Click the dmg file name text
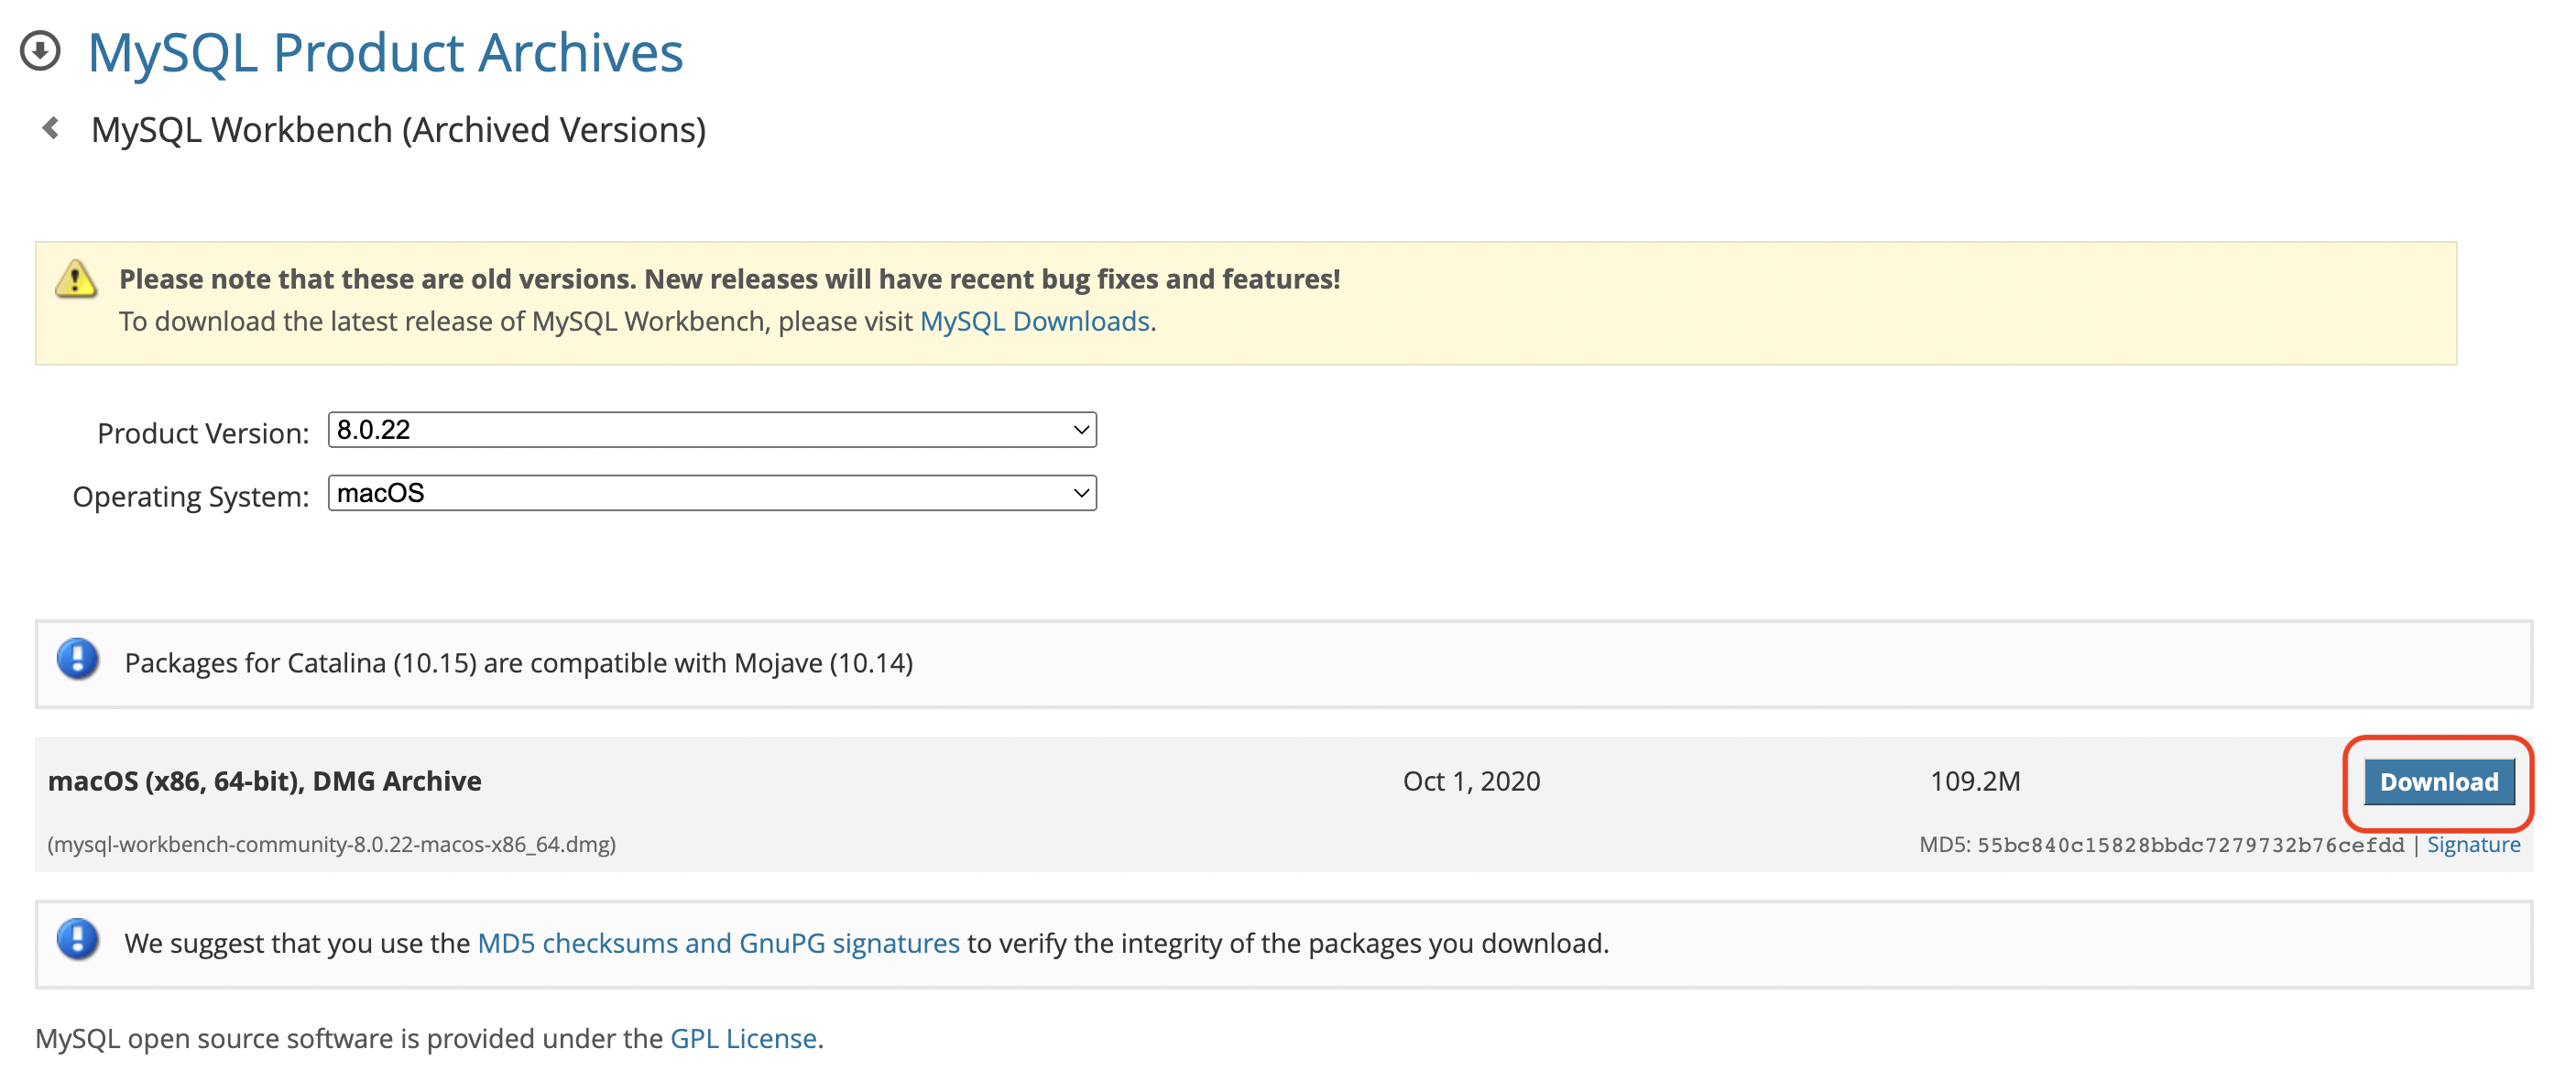This screenshot has height=1082, width=2576. [x=331, y=845]
